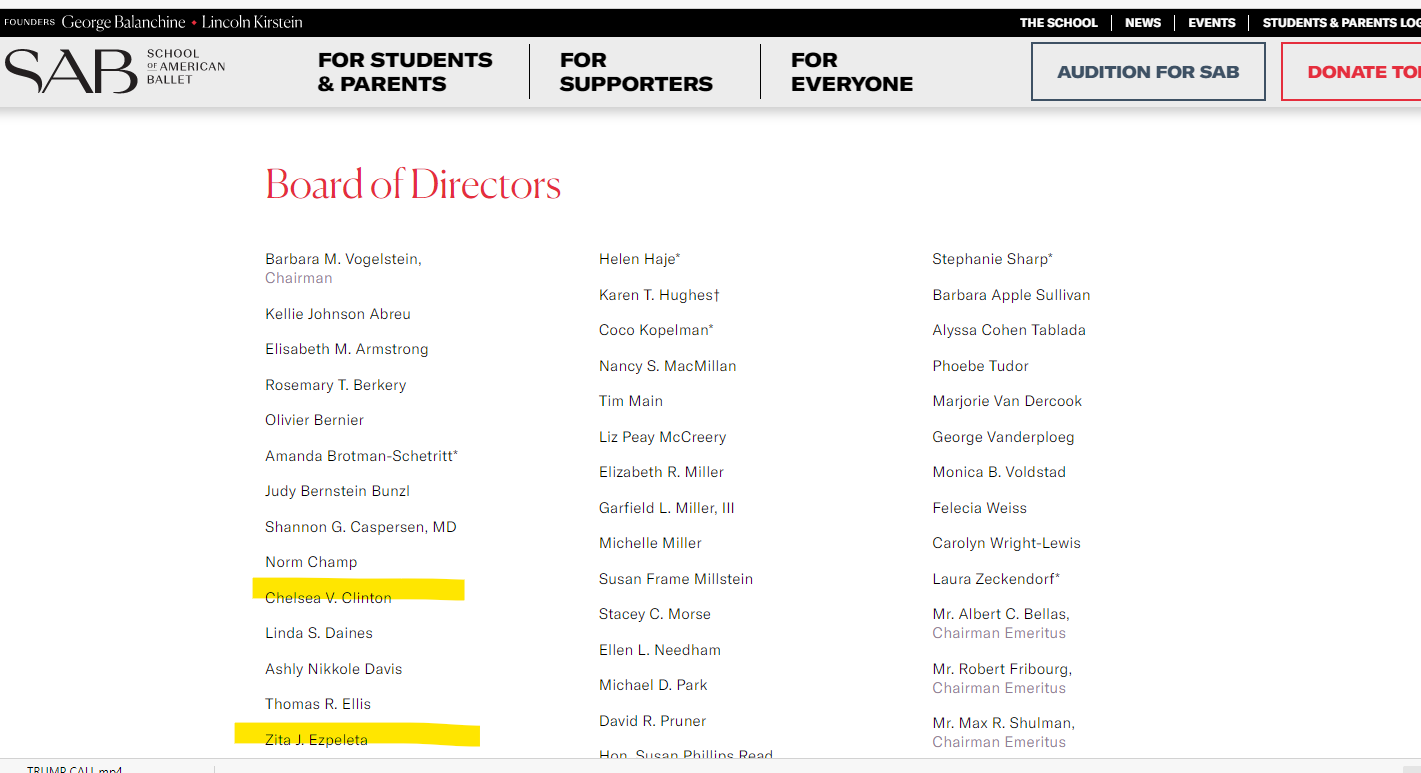Click the Audition for SAB button

[1148, 72]
